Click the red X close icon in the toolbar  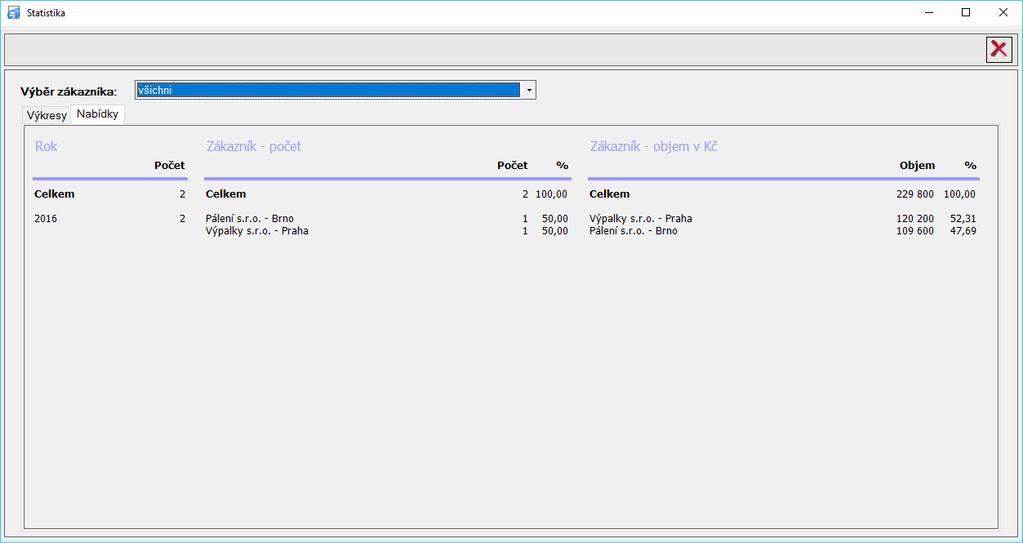pyautogui.click(x=999, y=50)
